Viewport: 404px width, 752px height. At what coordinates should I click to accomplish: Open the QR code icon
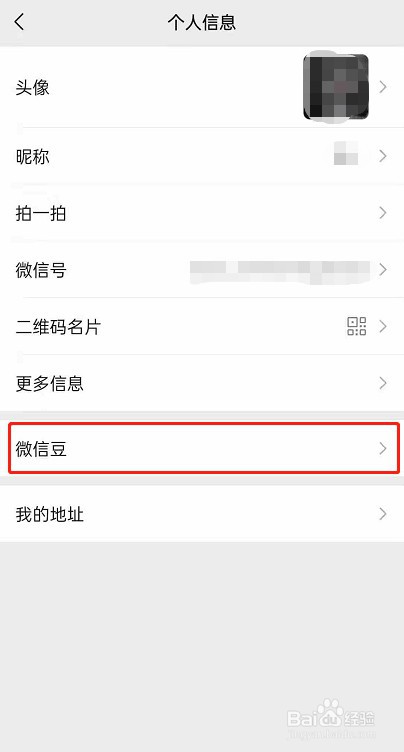[x=356, y=326]
